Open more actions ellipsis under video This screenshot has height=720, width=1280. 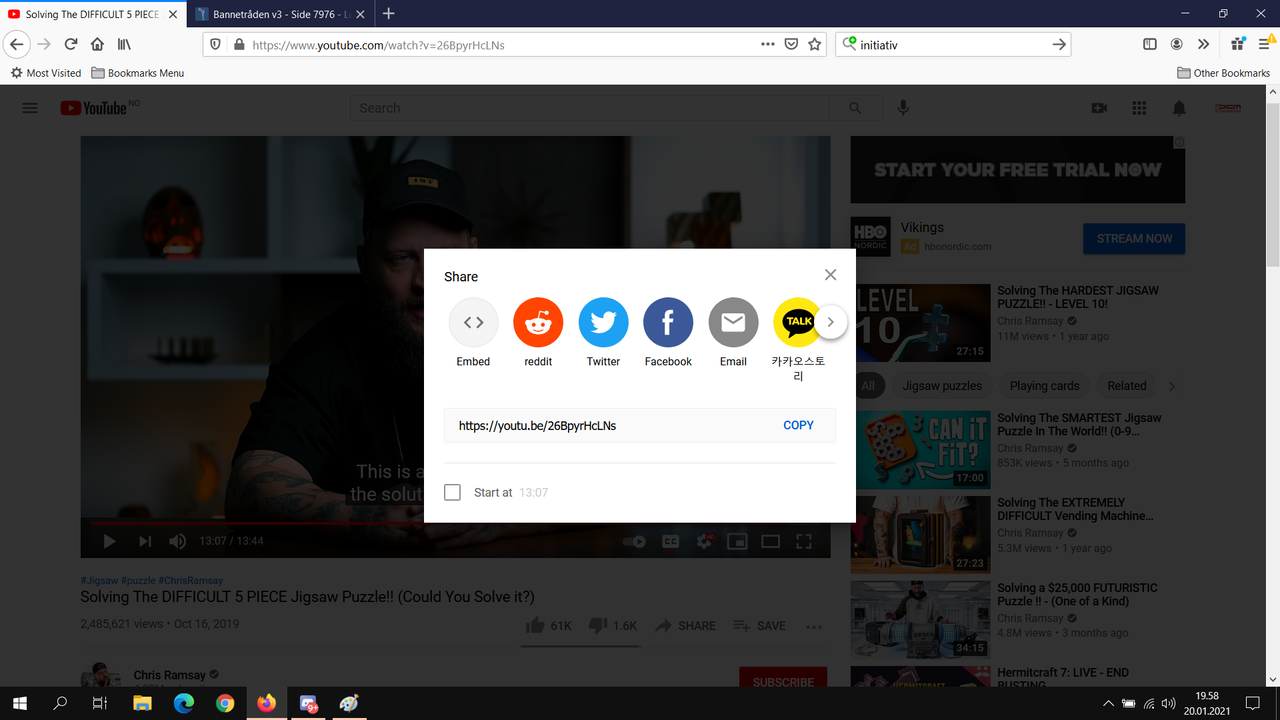pyautogui.click(x=814, y=626)
